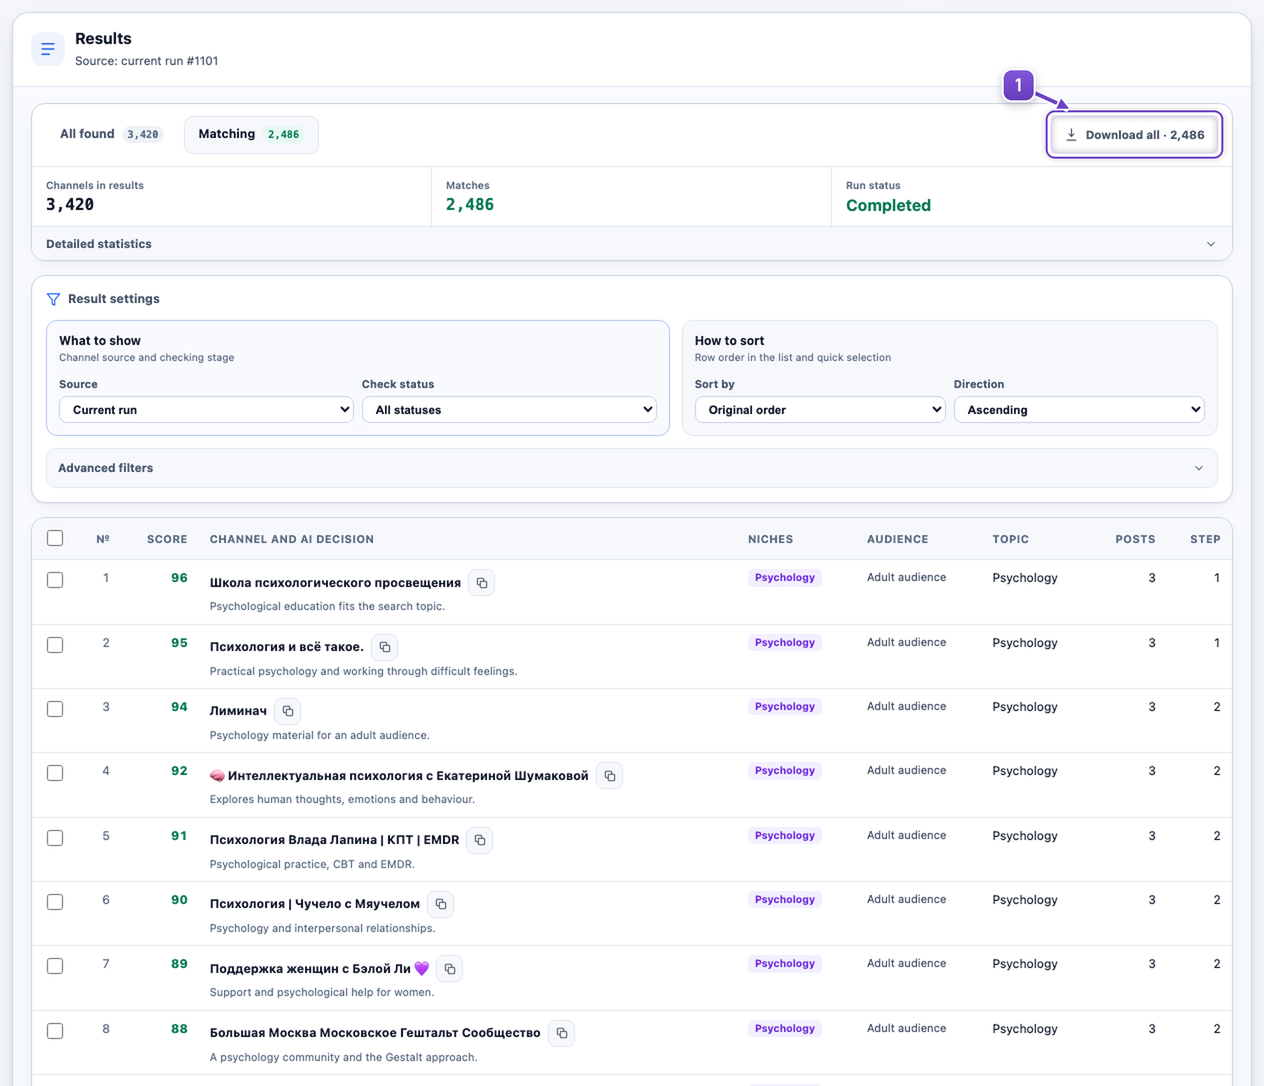Click the Score column header
Screen dimensions: 1264x1086
pyautogui.click(x=167, y=539)
